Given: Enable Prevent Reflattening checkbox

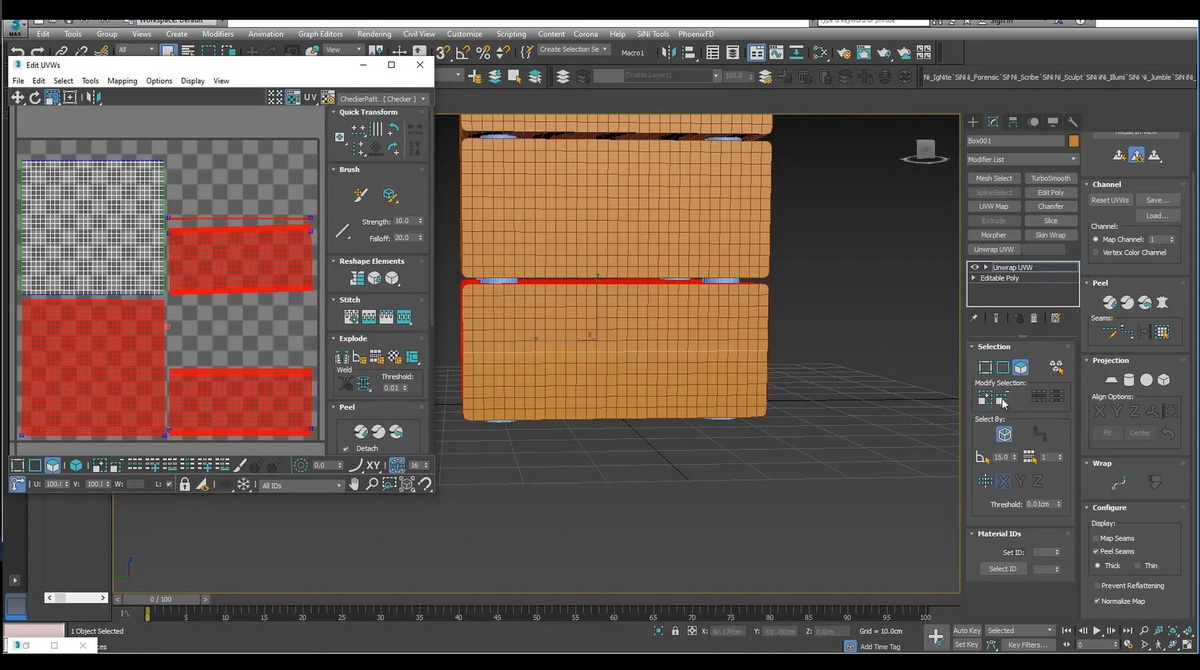Looking at the screenshot, I should pyautogui.click(x=1097, y=585).
